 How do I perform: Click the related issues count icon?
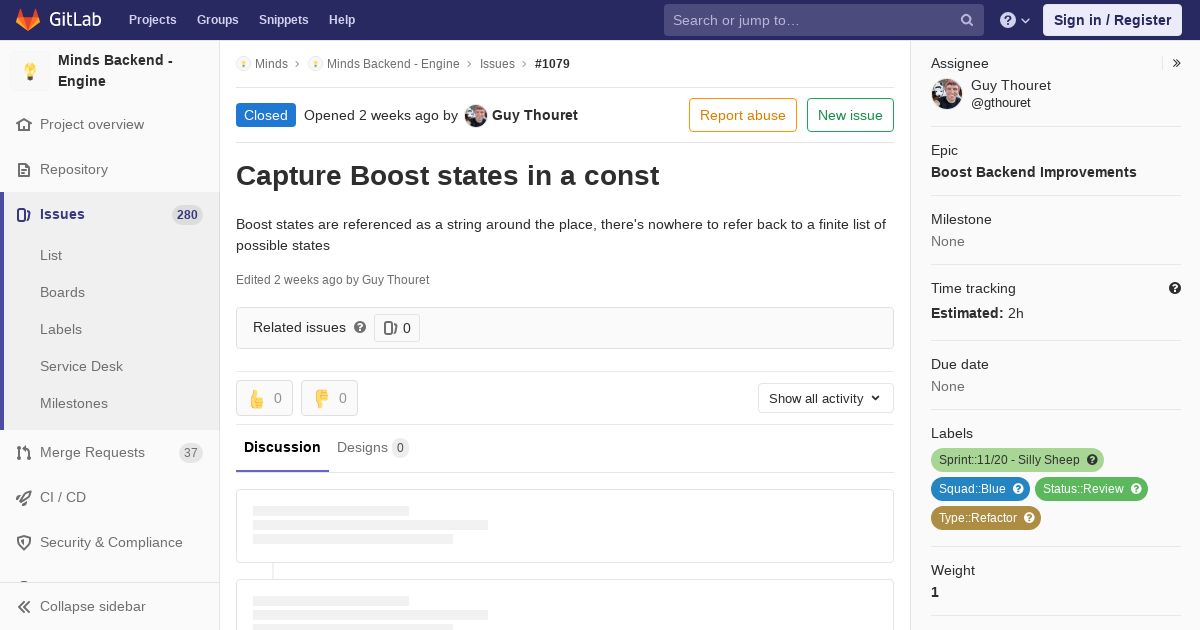coord(390,328)
